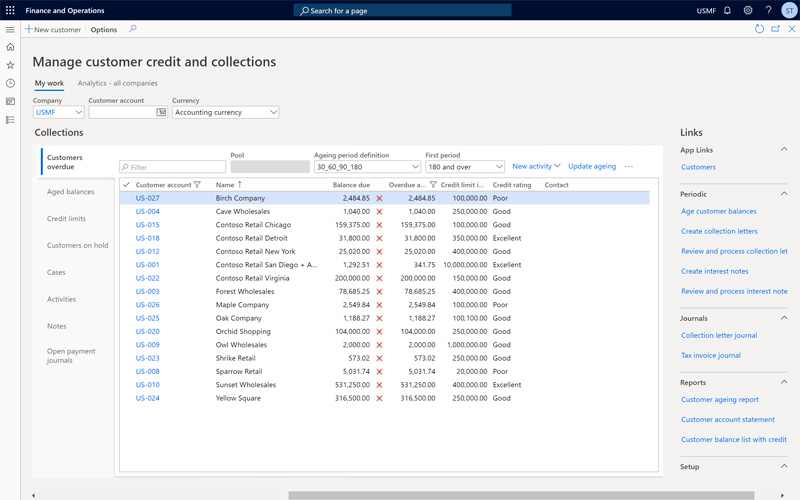
Task: Select Notes tab
Action: point(57,326)
